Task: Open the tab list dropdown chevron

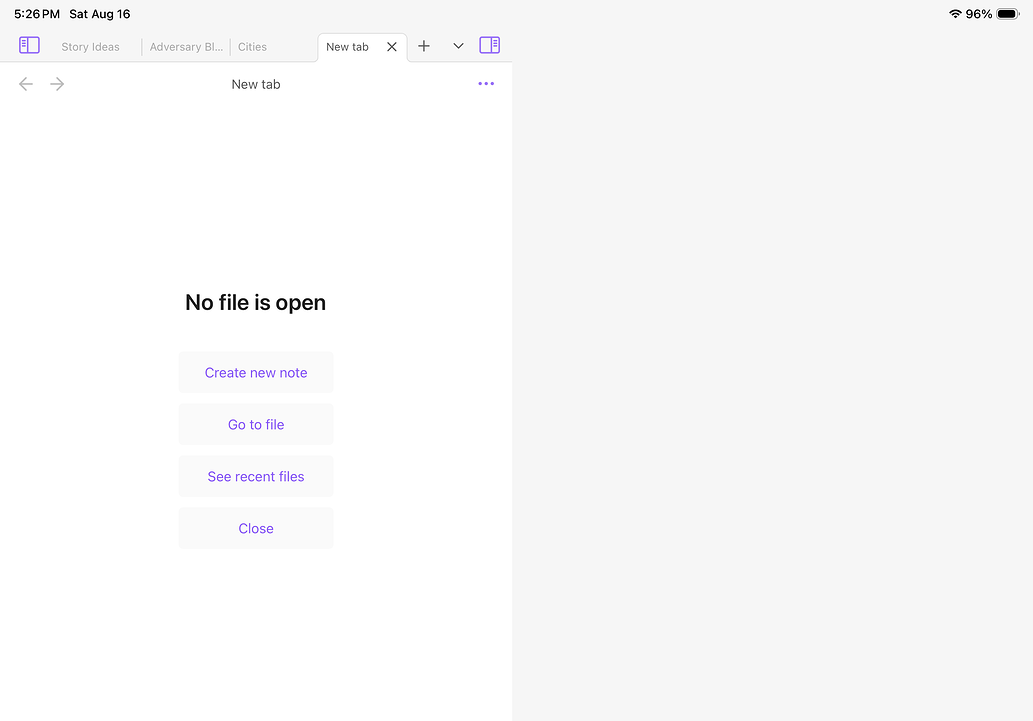Action: coord(458,45)
